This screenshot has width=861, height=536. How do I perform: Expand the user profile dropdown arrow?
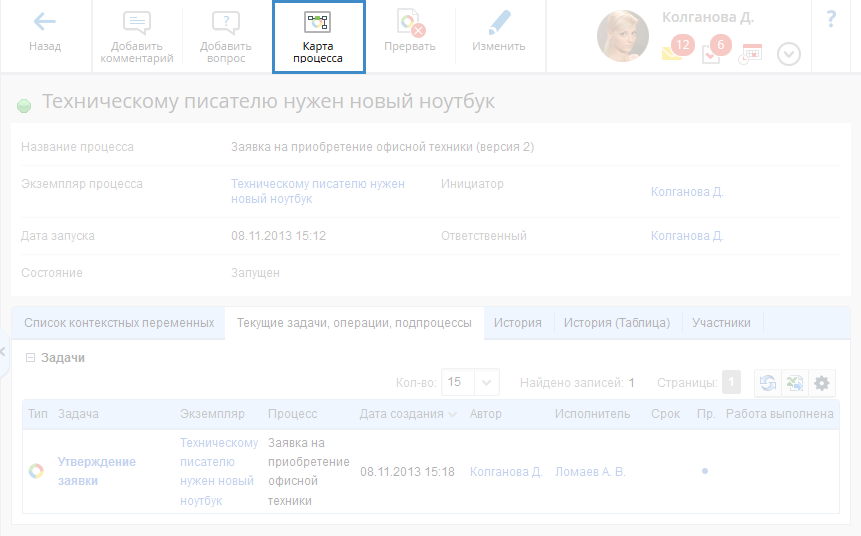(789, 54)
